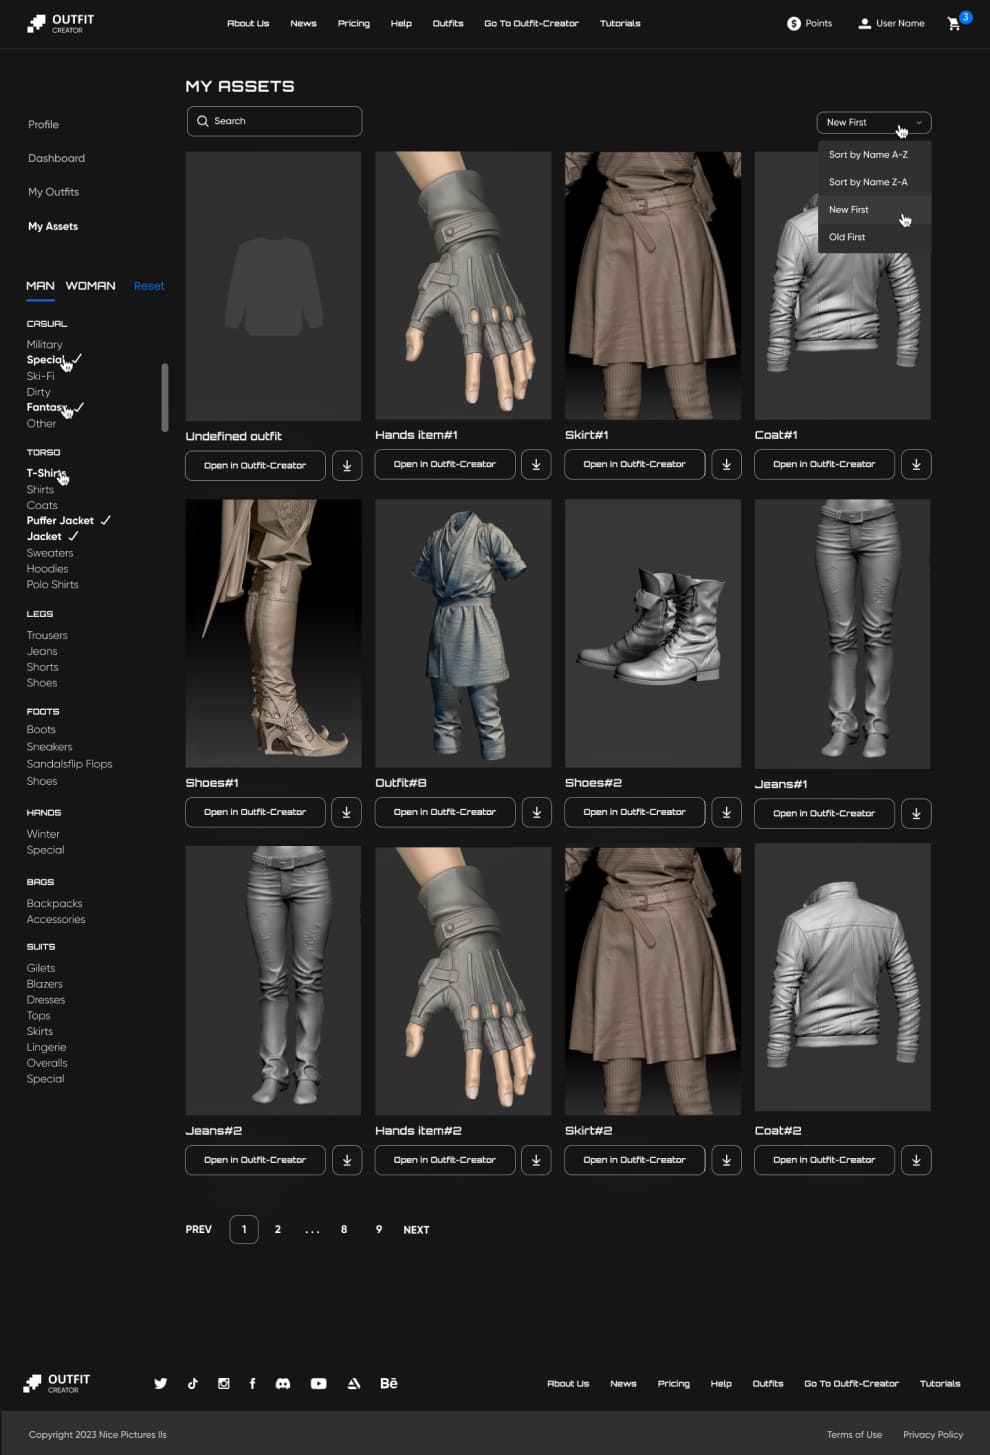
Task: Select Old First sort option
Action: [x=847, y=237]
